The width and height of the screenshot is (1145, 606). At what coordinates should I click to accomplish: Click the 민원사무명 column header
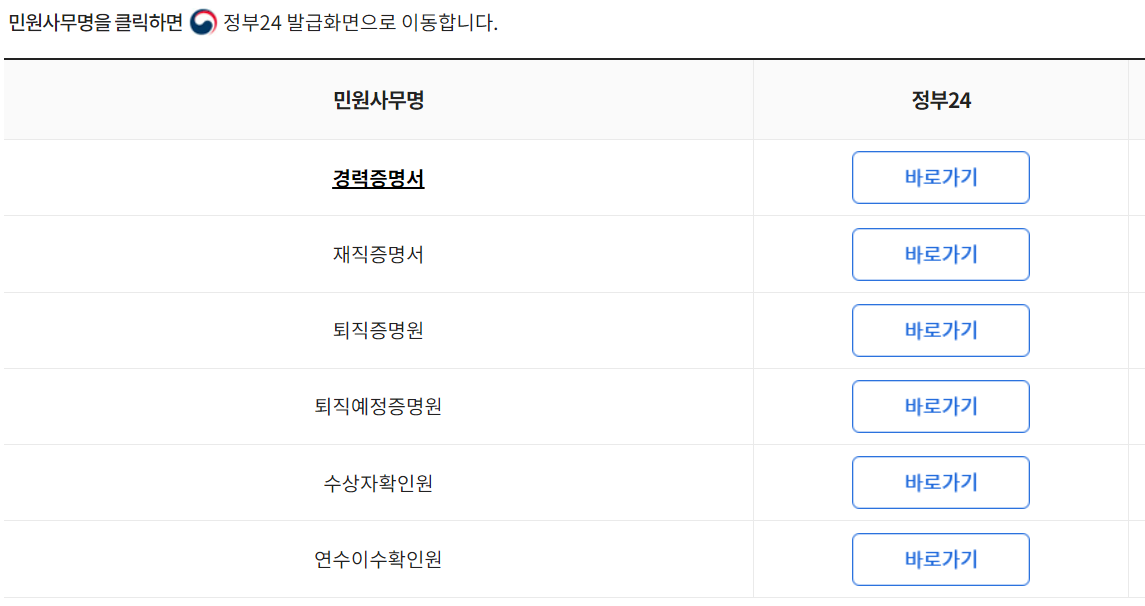pos(378,99)
